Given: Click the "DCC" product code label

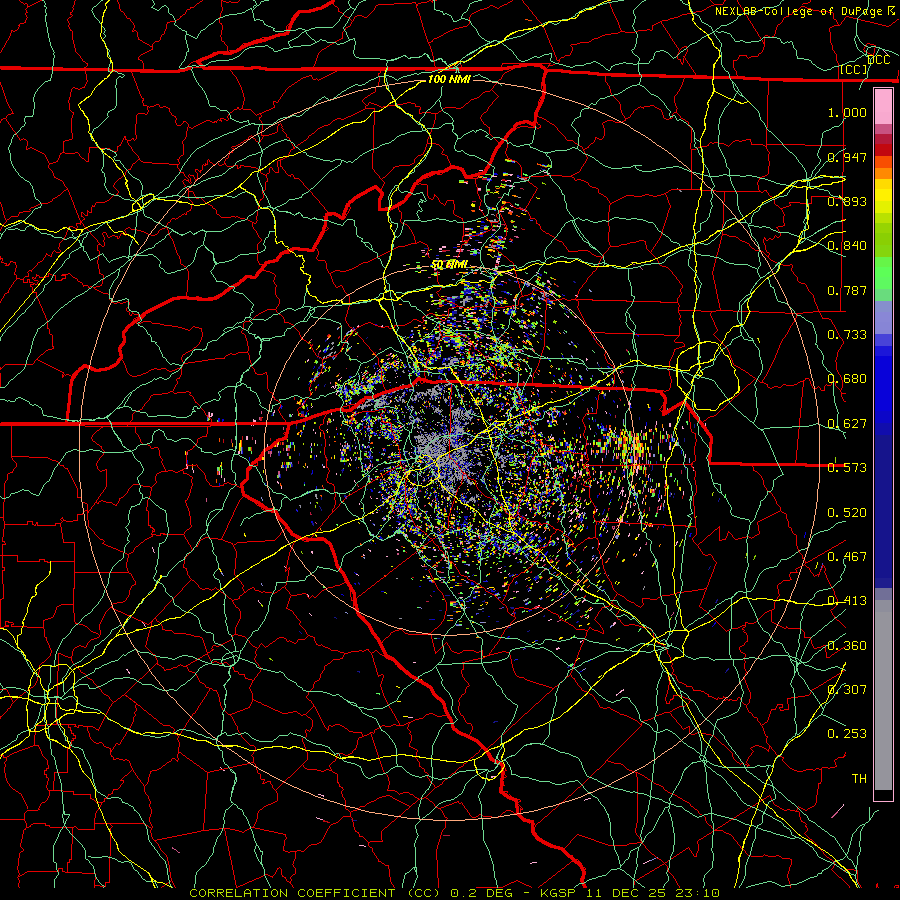Looking at the screenshot, I should pos(879,60).
